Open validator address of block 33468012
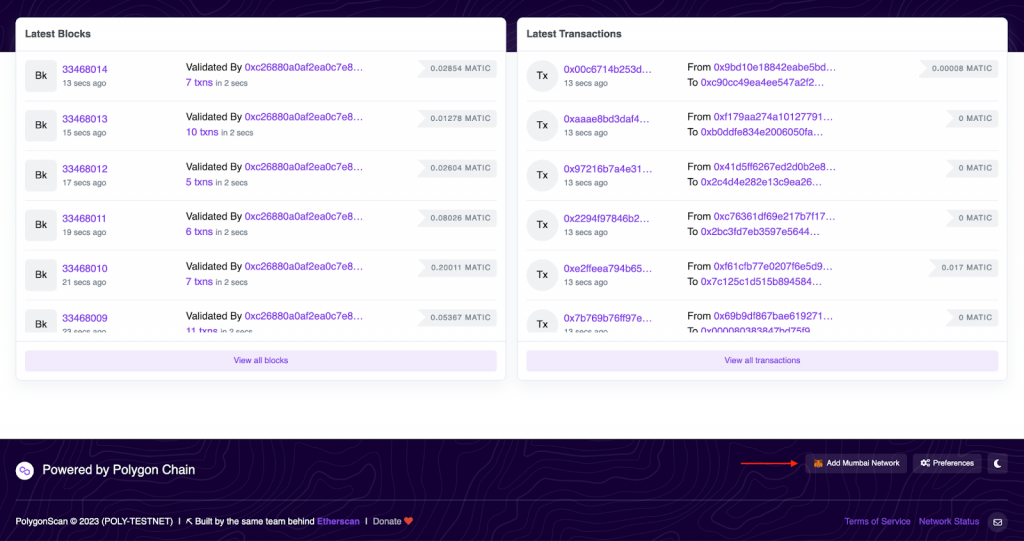The height and width of the screenshot is (541, 1024). click(x=304, y=167)
